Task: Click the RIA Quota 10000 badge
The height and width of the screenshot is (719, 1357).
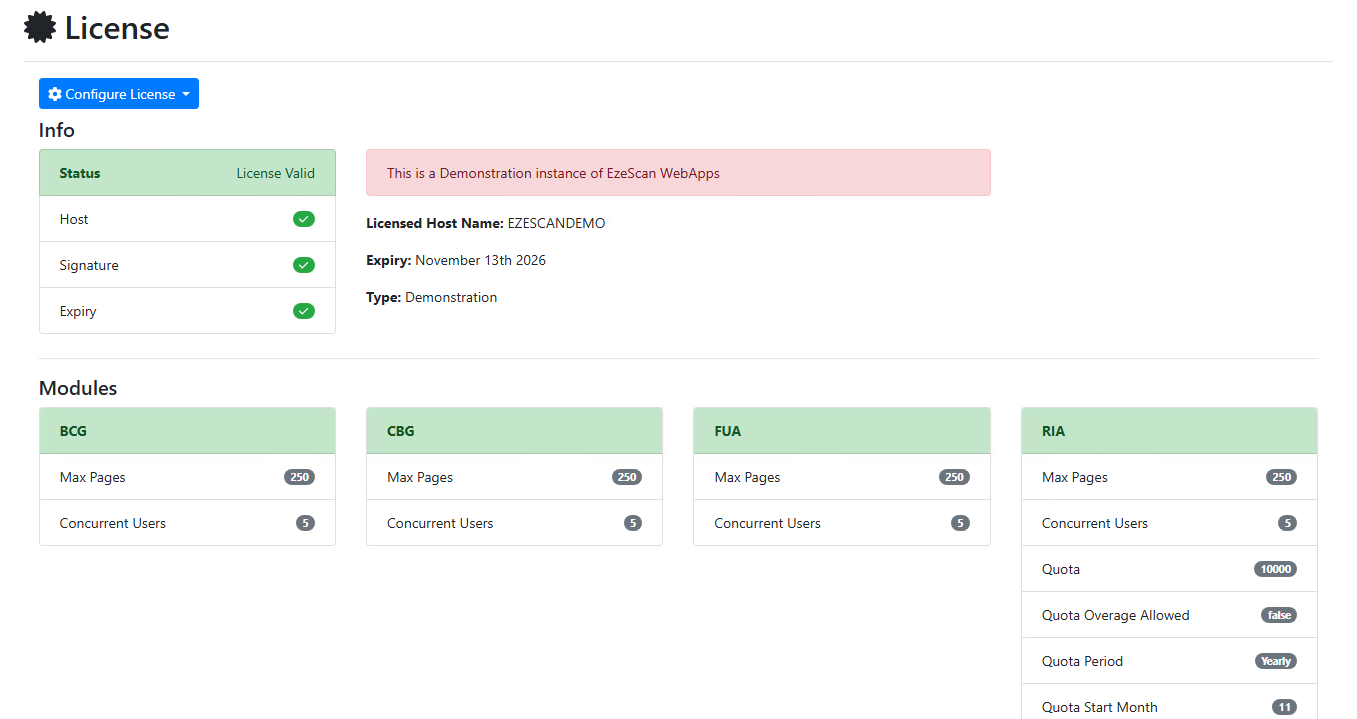Action: click(x=1275, y=569)
